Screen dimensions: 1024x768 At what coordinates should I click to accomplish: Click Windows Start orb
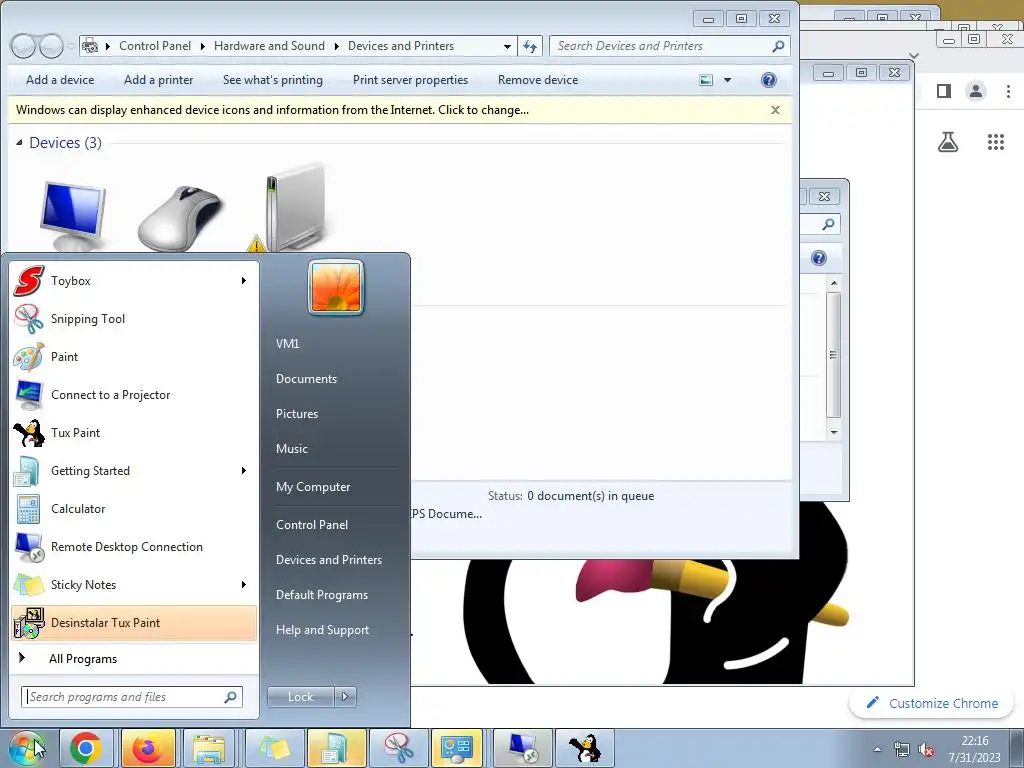click(25, 748)
